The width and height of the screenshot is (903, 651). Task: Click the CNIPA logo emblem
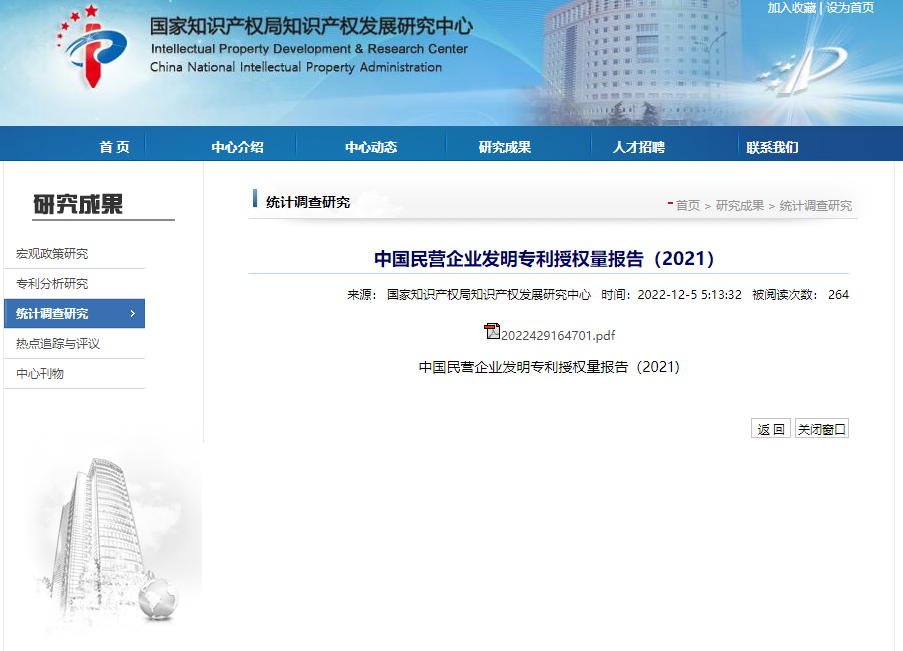(92, 50)
